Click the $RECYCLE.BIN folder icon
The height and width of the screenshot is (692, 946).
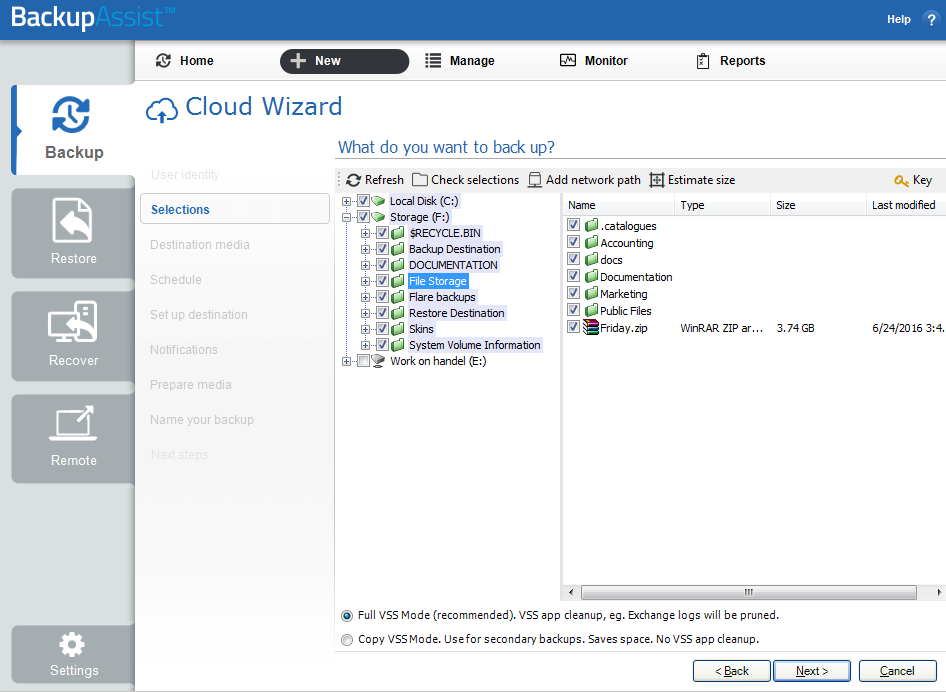[398, 233]
